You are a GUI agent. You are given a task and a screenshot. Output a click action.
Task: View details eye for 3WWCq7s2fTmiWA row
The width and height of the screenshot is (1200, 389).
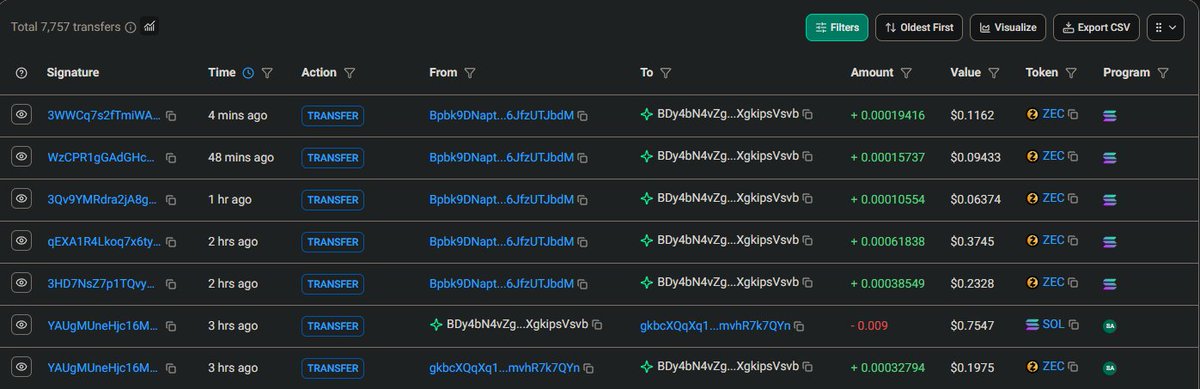21,116
